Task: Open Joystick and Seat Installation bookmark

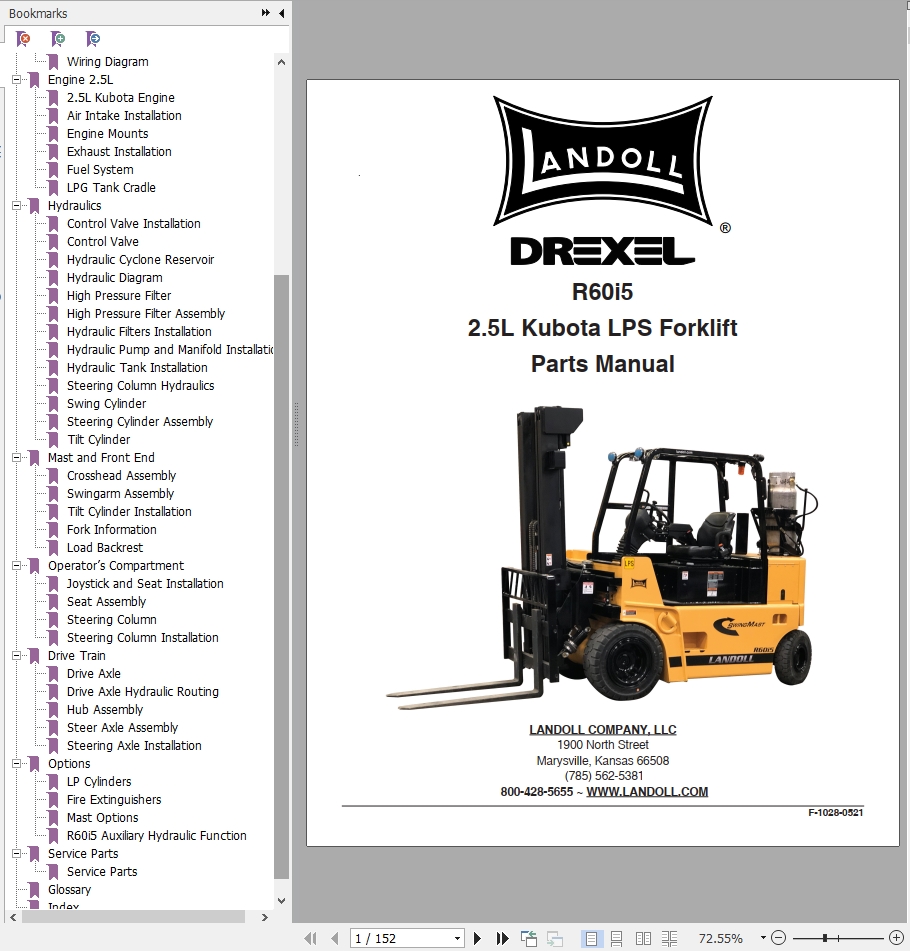Action: point(145,583)
